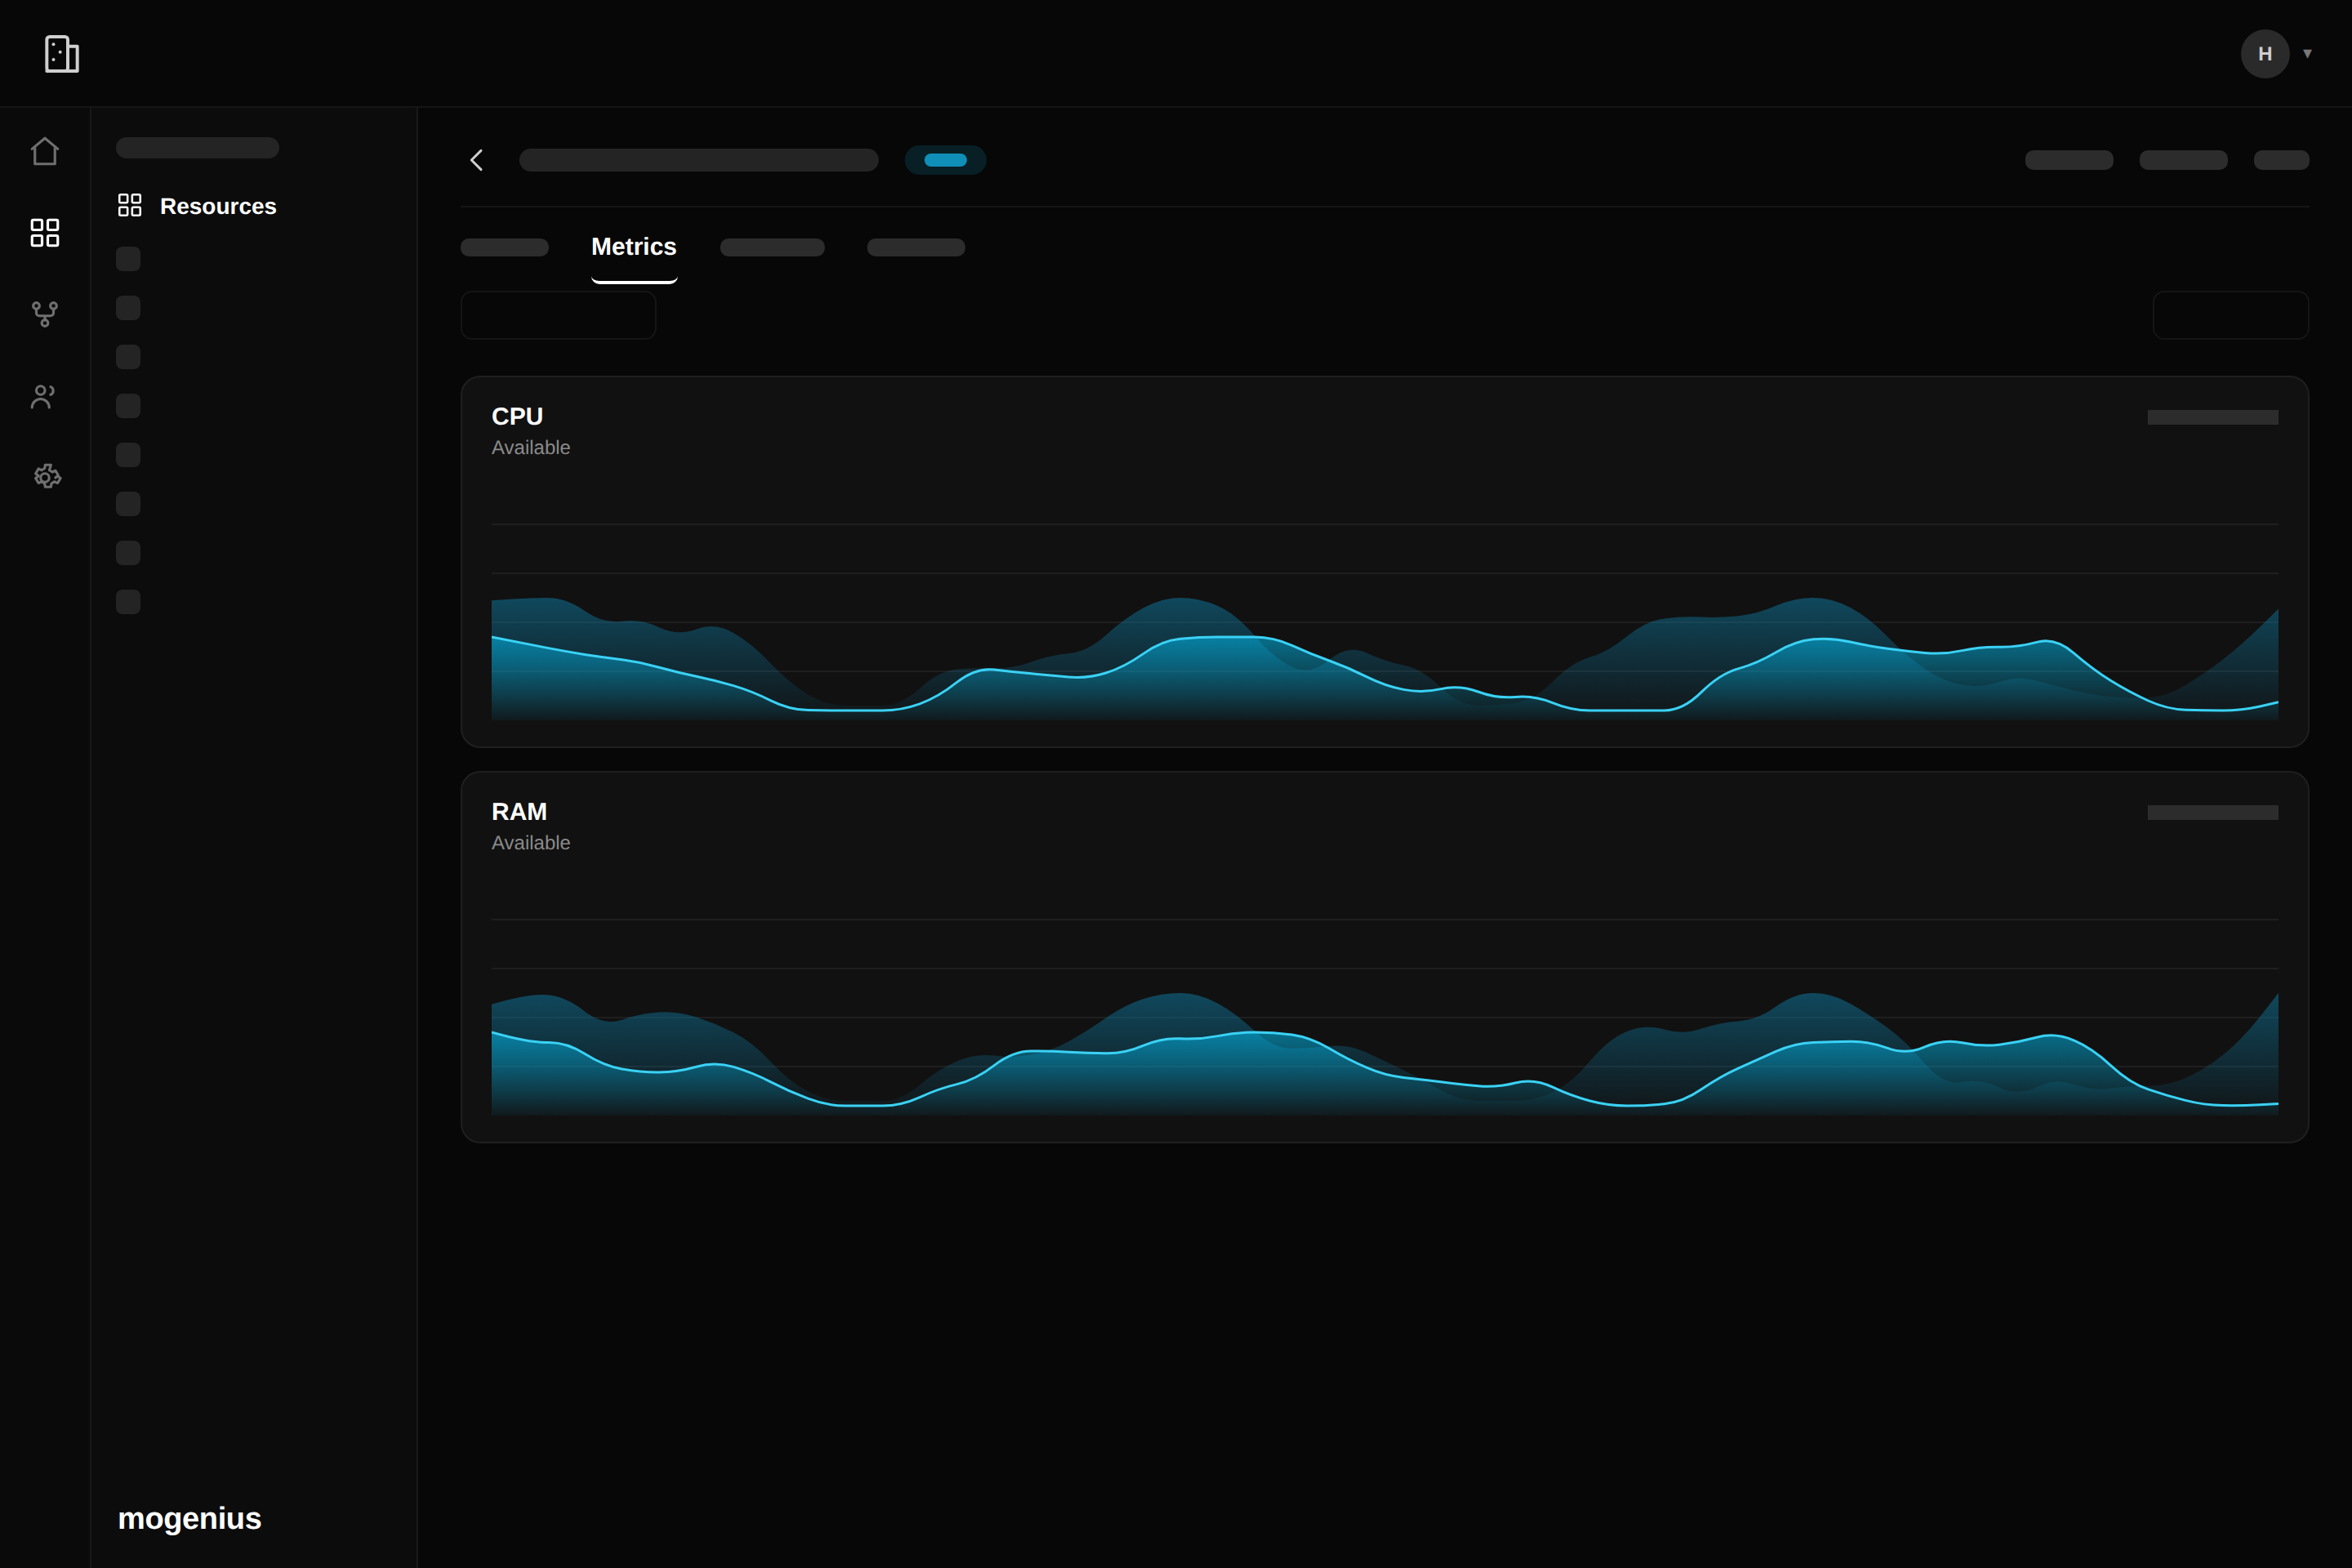This screenshot has width=2352, height=1568.
Task: Click the blue status badge
Action: (945, 160)
